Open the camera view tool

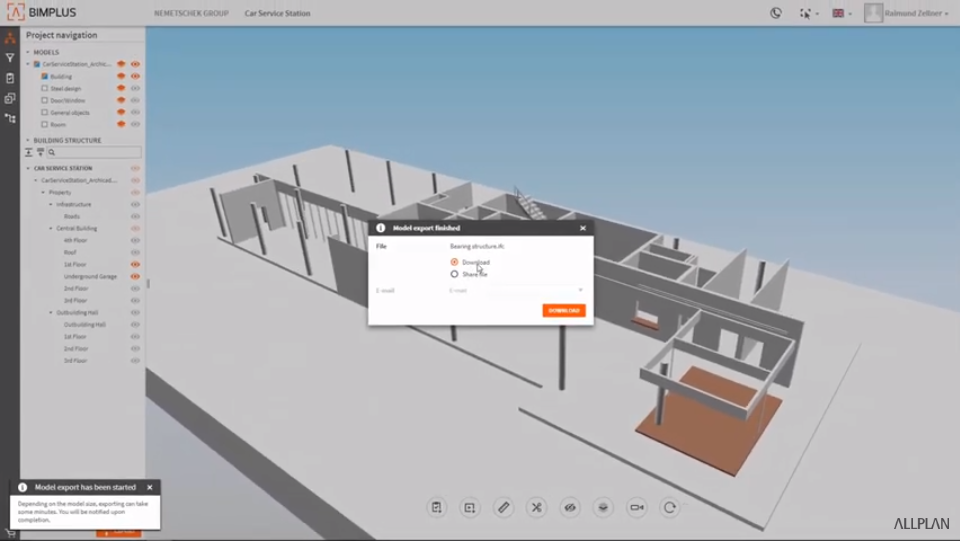coord(636,508)
